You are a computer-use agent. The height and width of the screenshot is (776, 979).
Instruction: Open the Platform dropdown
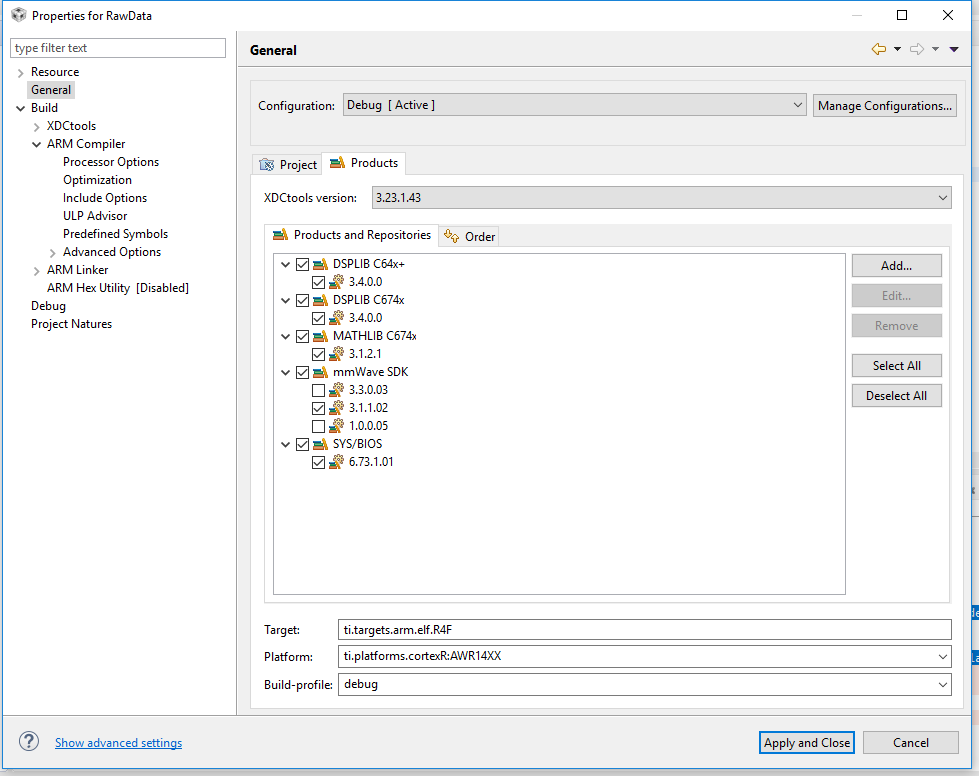tap(644, 656)
